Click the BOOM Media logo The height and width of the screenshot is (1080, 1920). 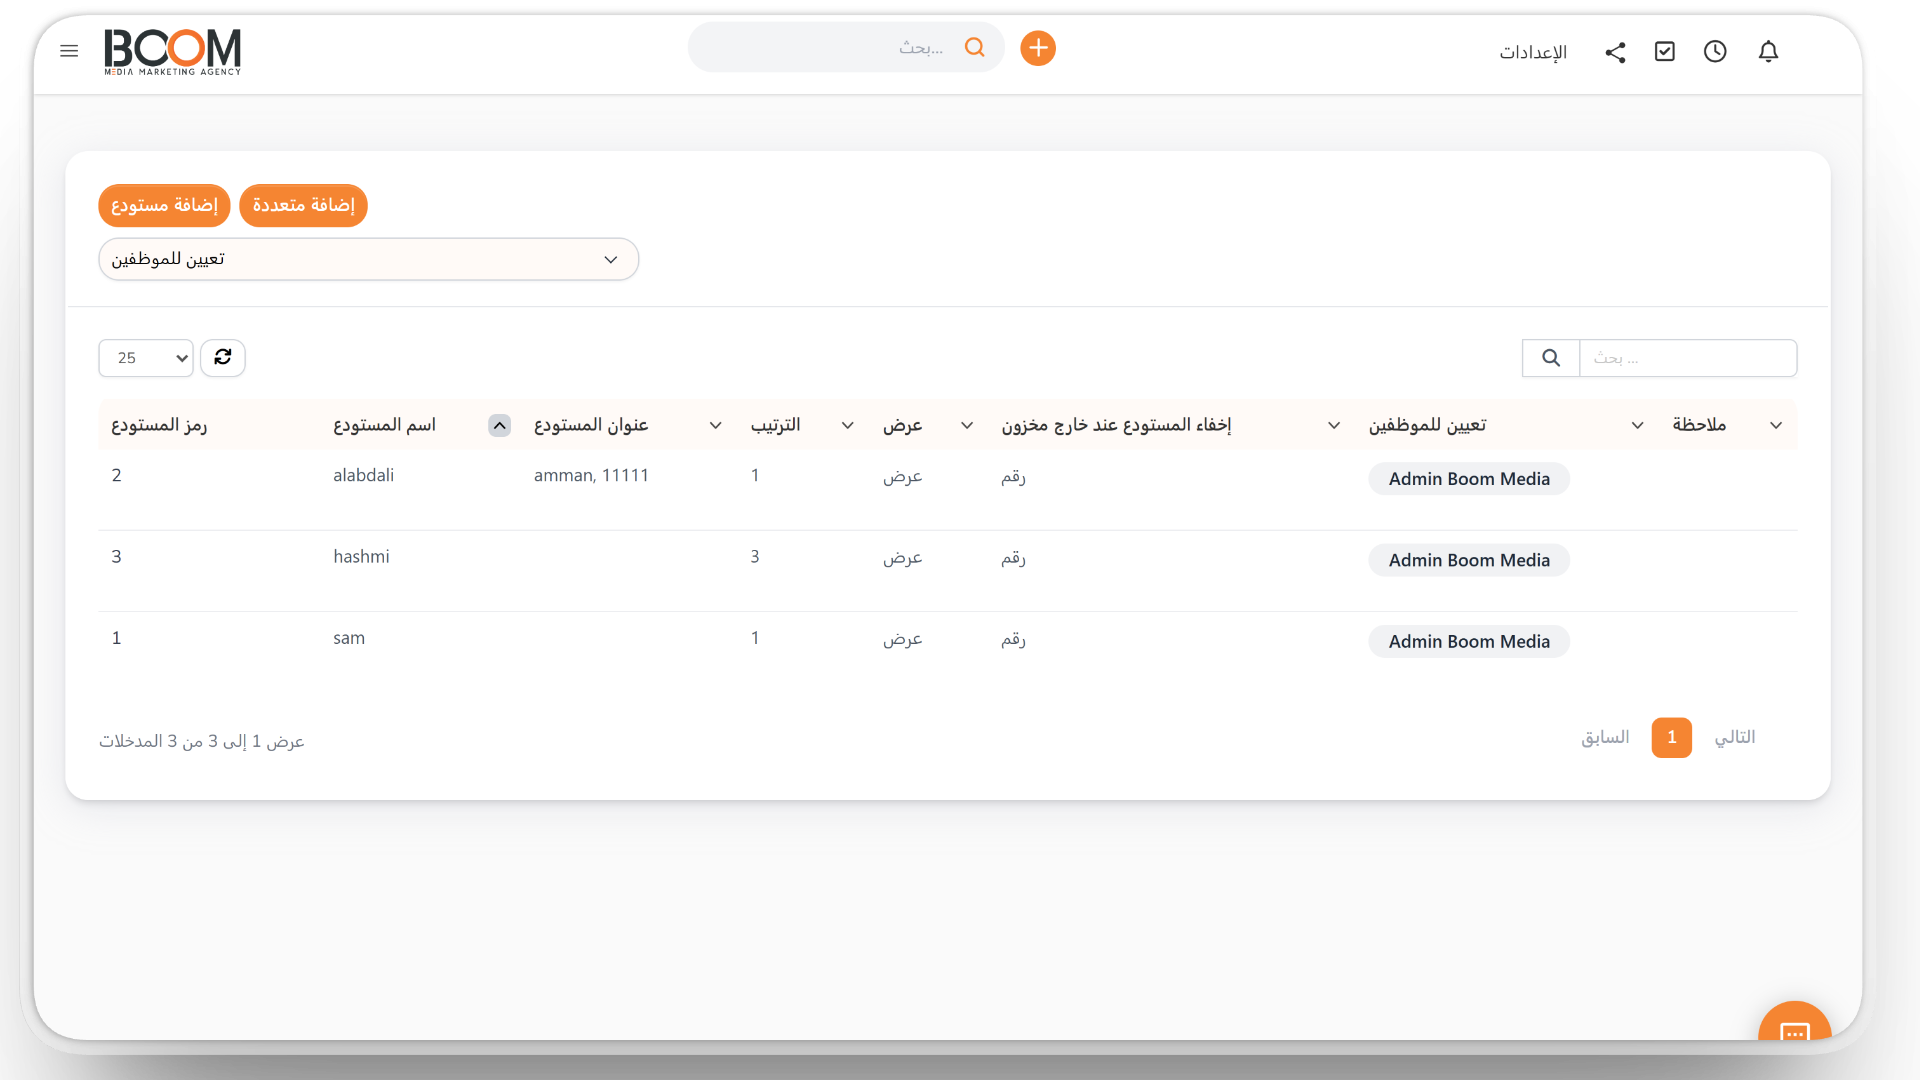coord(173,51)
